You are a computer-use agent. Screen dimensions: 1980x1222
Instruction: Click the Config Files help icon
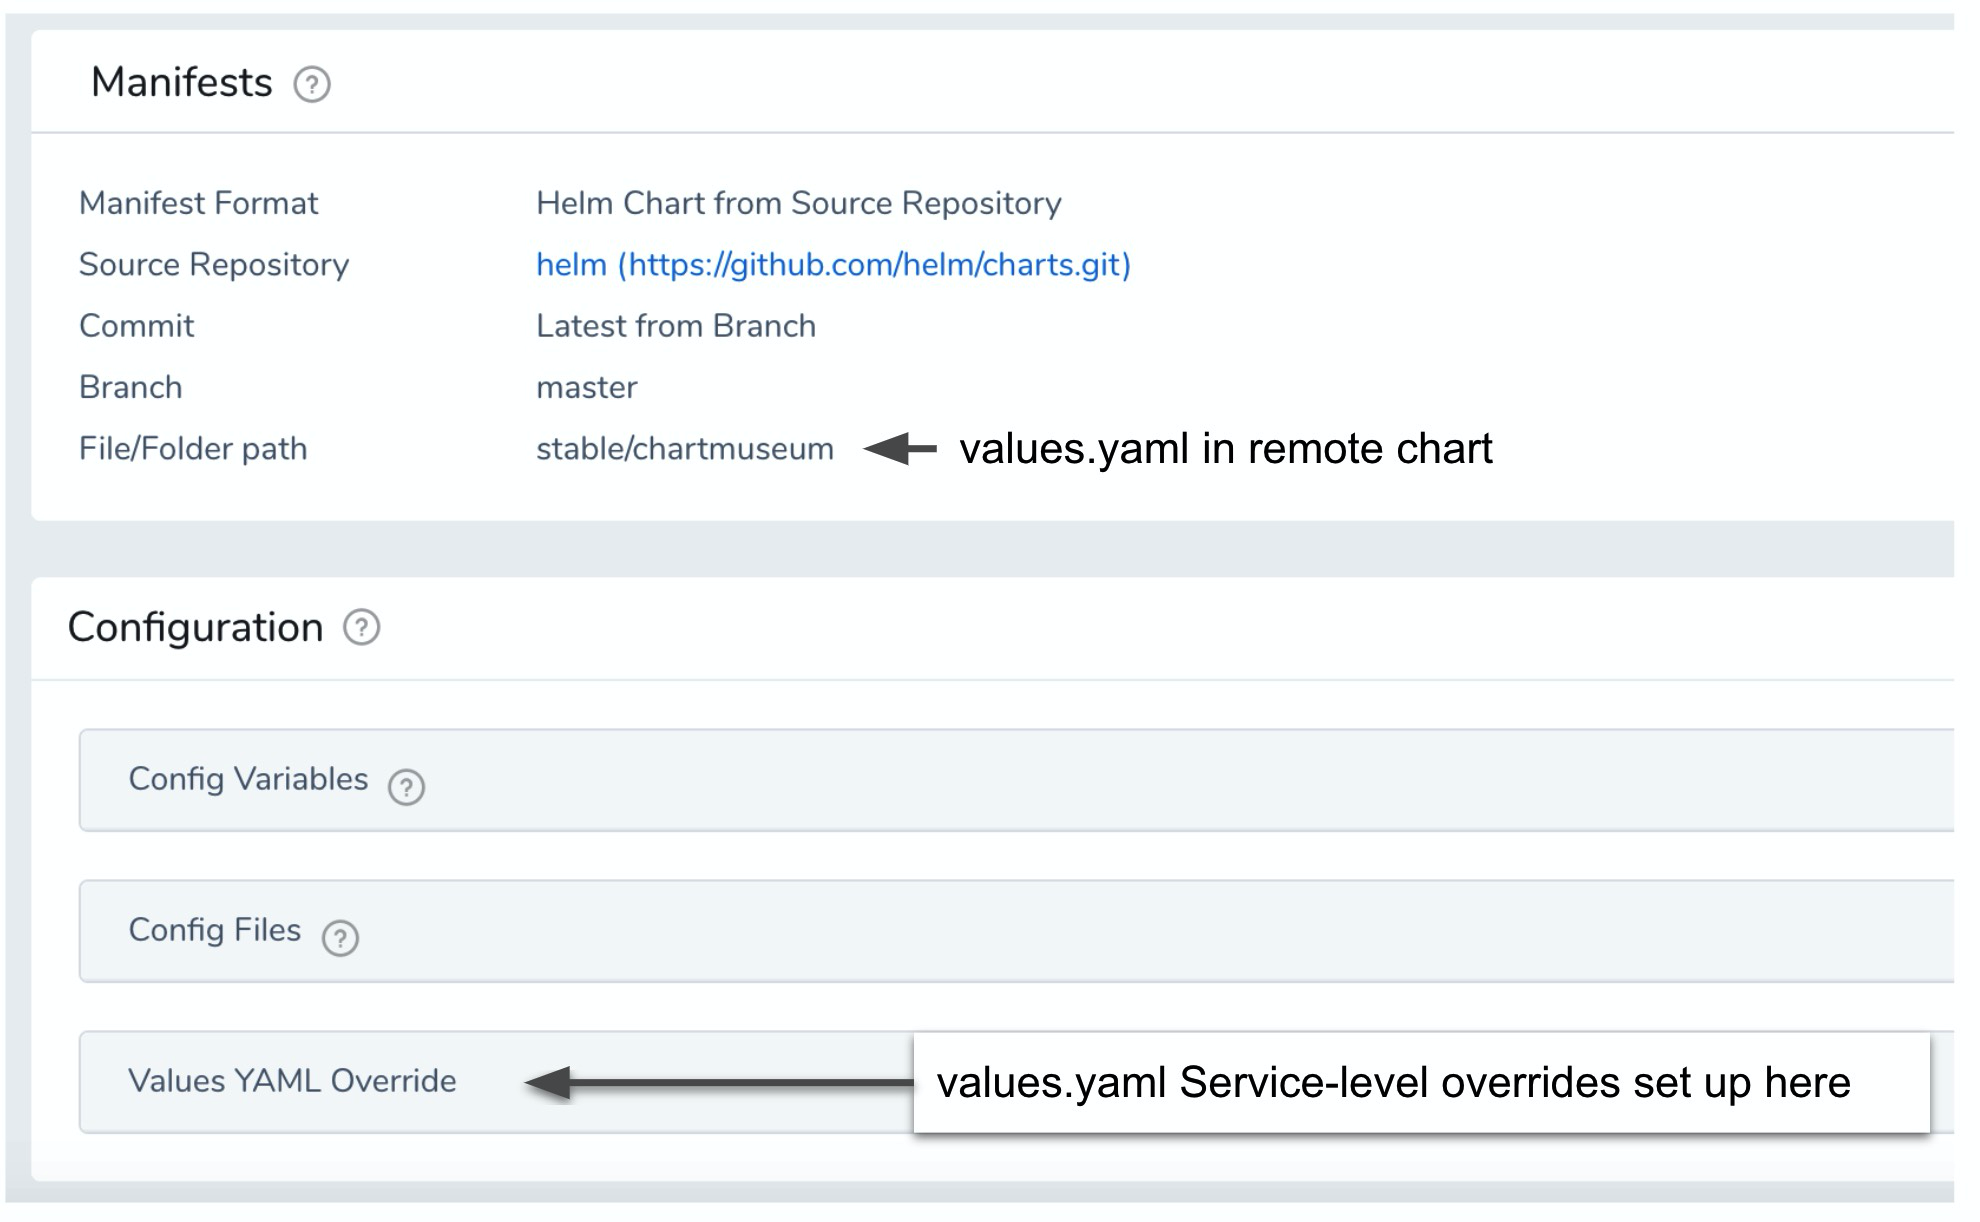[x=340, y=938]
